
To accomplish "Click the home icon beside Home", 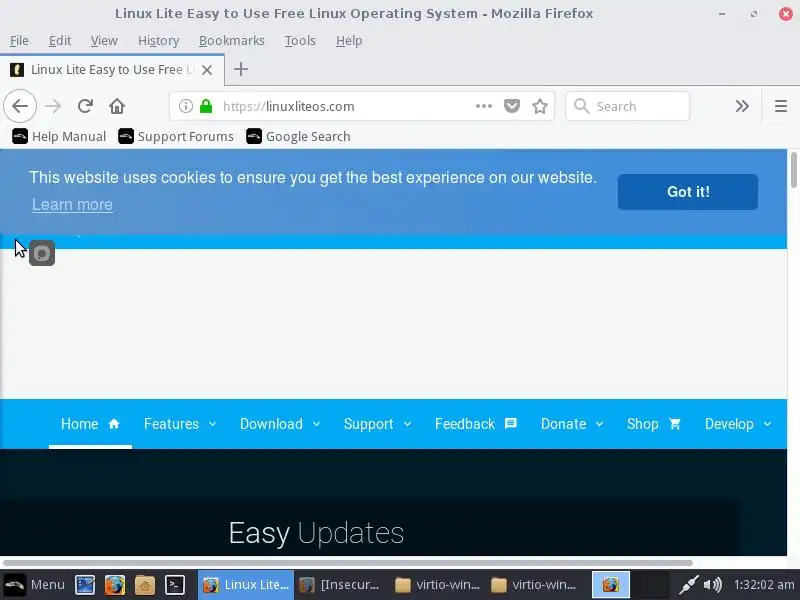I will tap(114, 424).
